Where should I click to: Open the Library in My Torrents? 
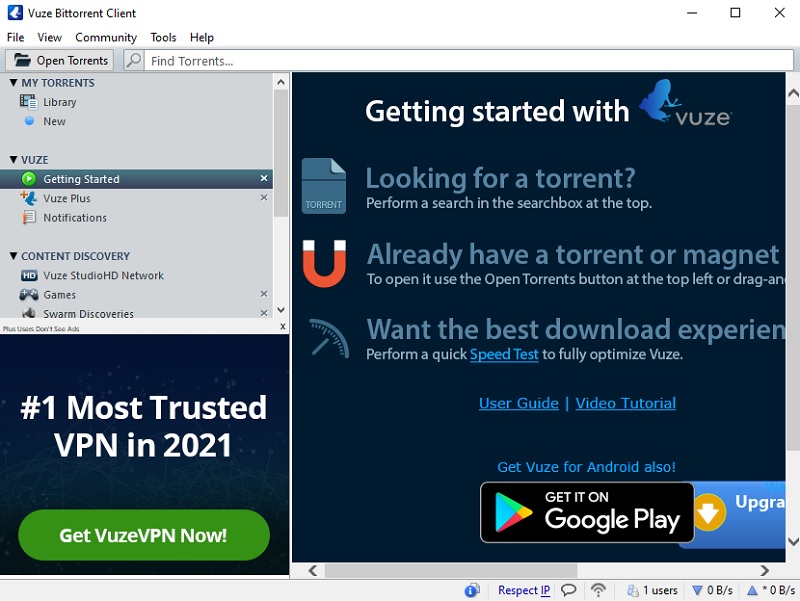click(59, 102)
